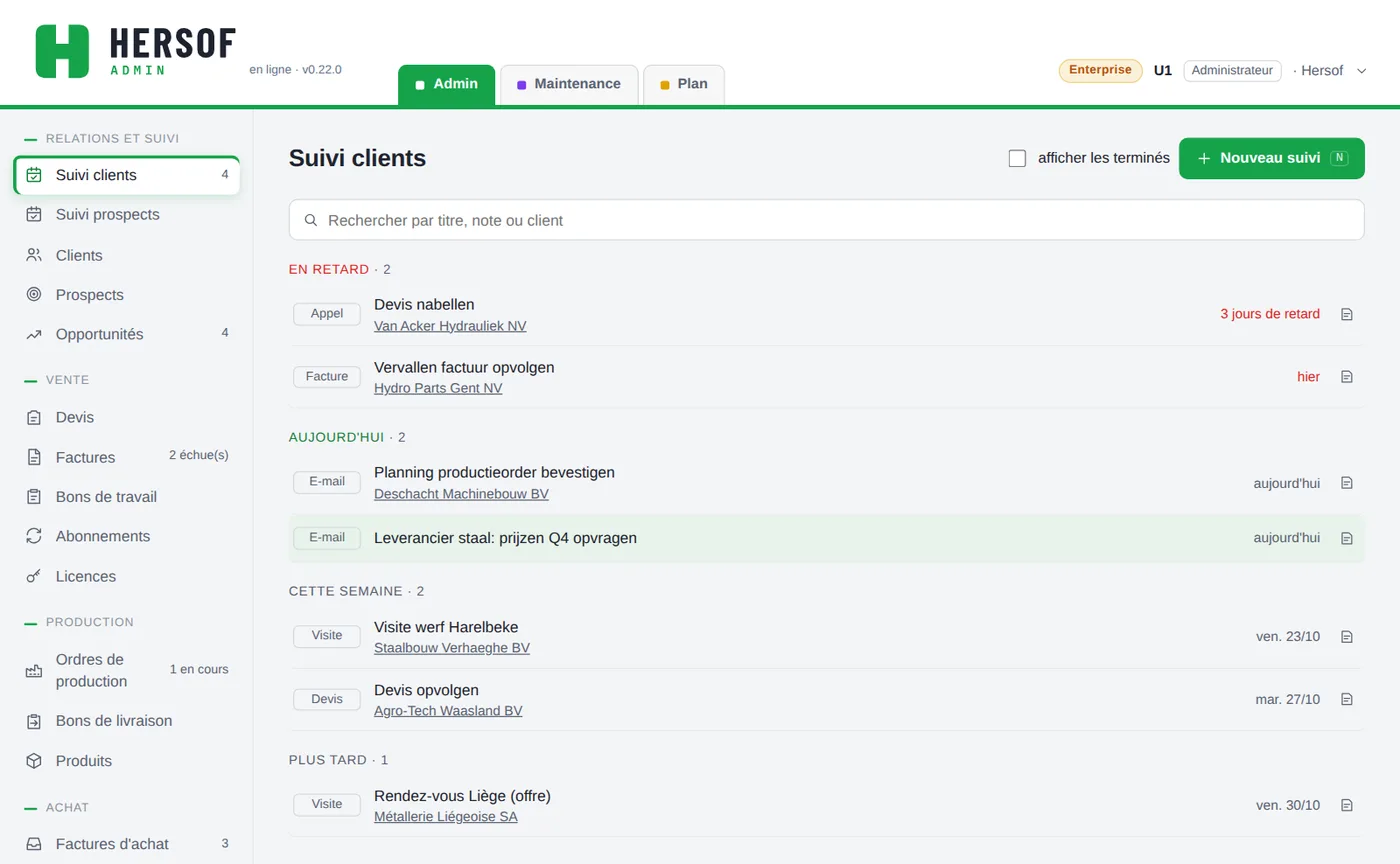The height and width of the screenshot is (864, 1400).
Task: Open note icon for Vervallen factuur opvolgen
Action: (1347, 377)
